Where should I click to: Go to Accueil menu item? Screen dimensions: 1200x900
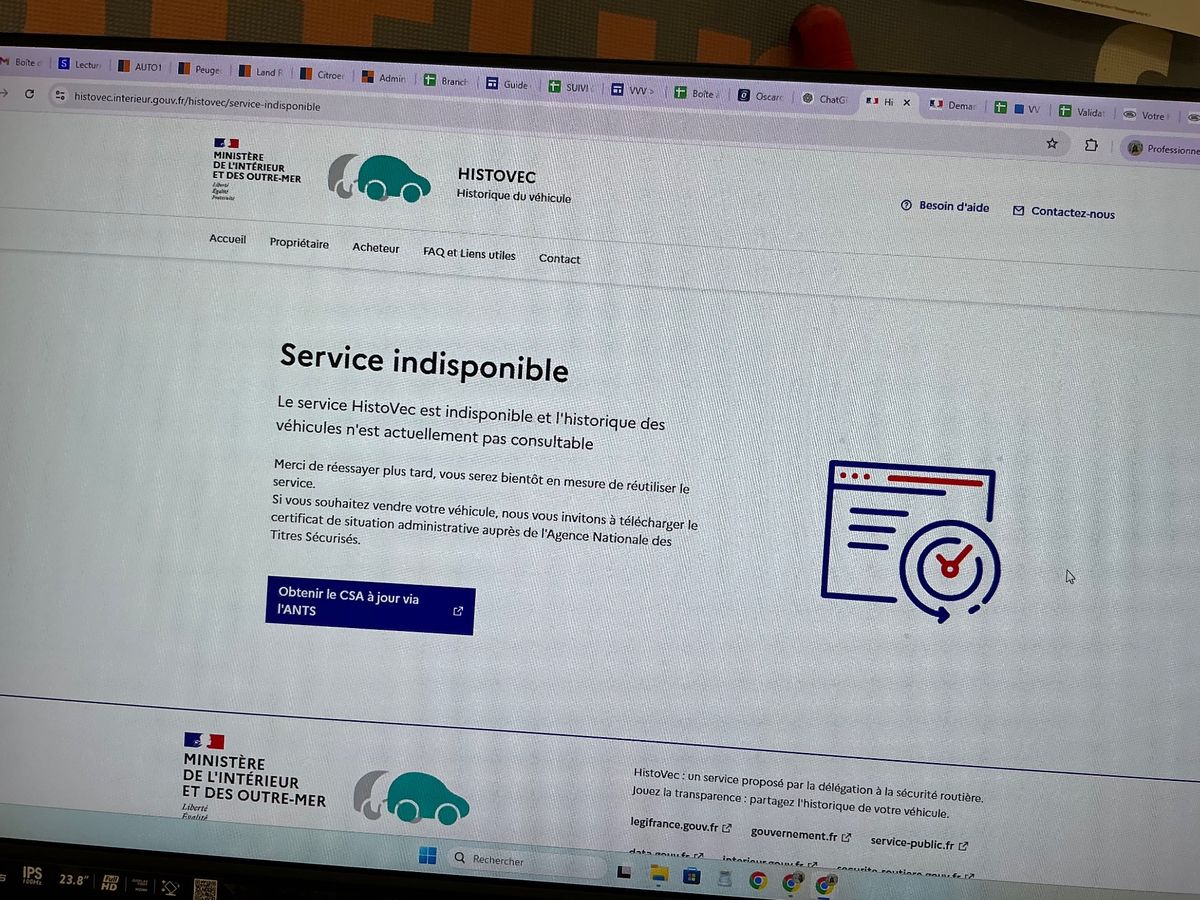227,239
